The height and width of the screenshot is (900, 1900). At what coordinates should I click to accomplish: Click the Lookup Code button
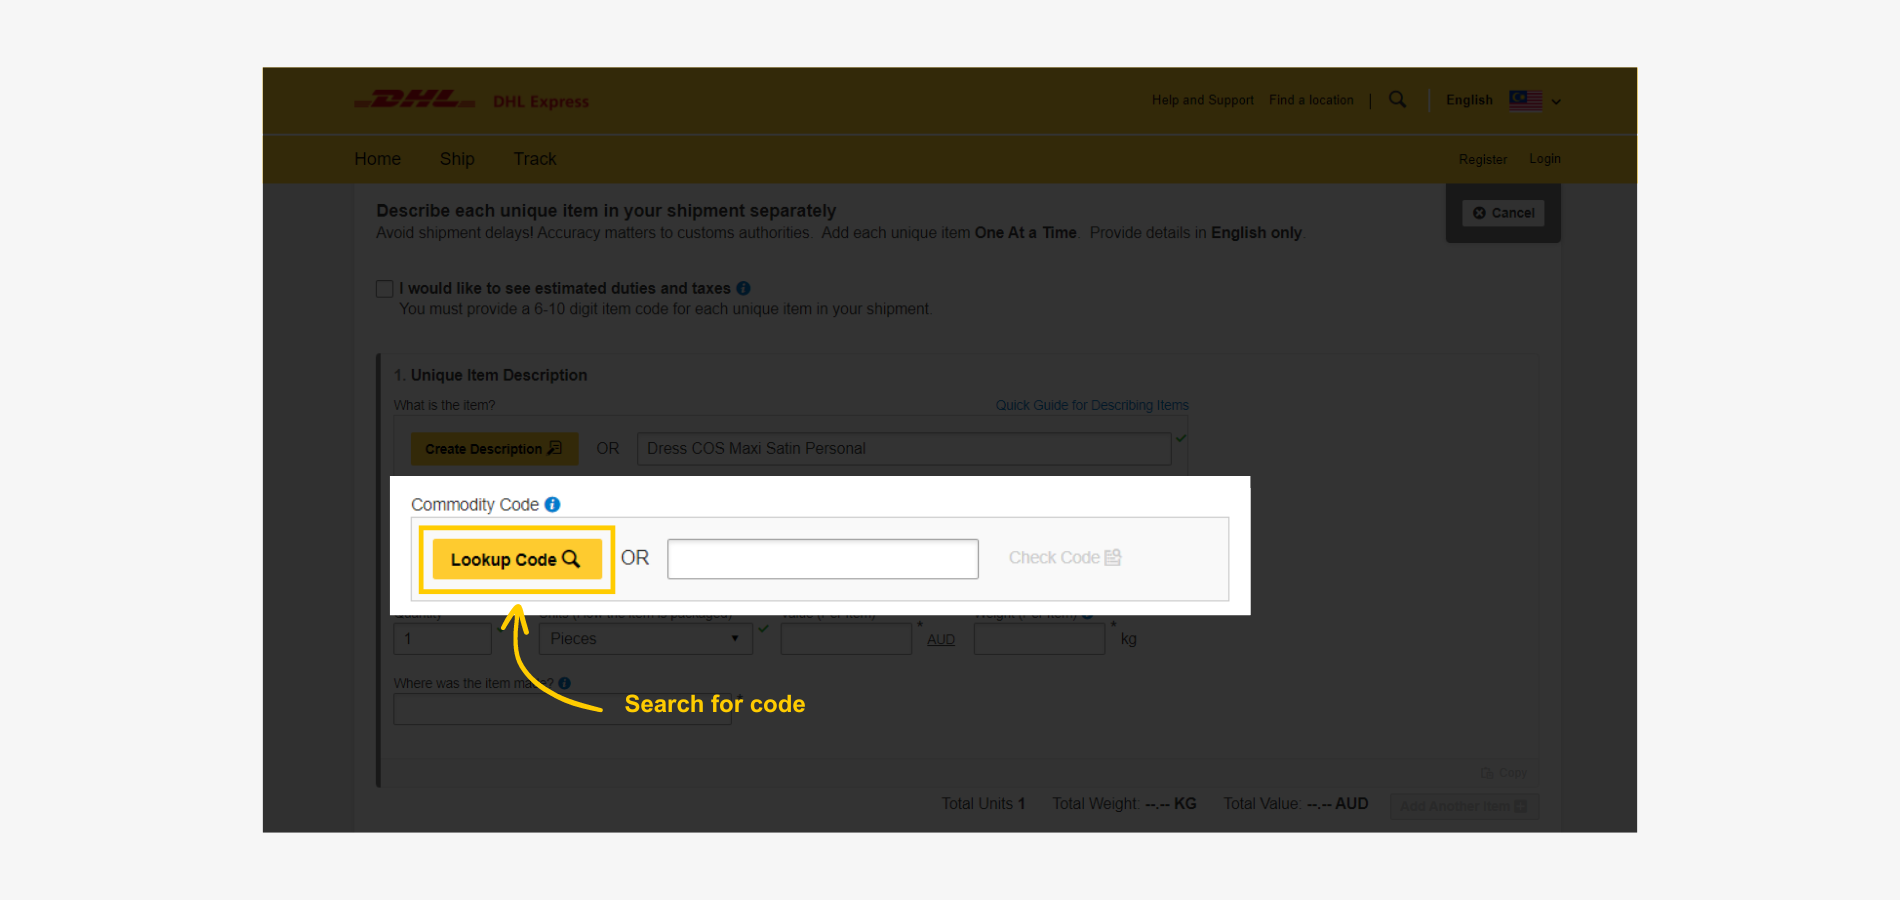tap(516, 559)
